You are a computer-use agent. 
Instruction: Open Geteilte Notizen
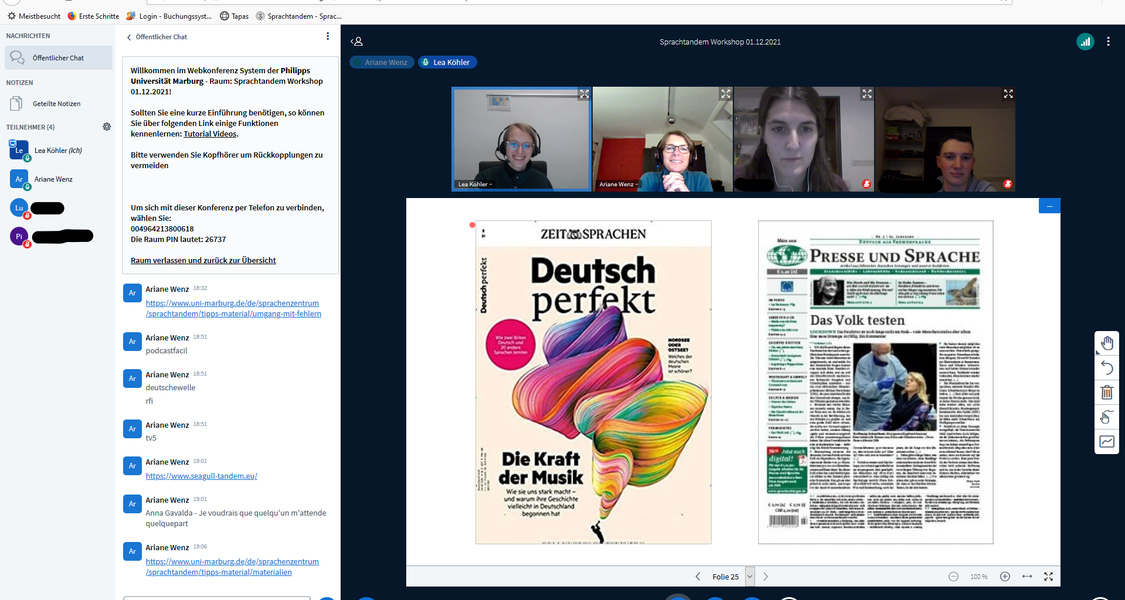pyautogui.click(x=57, y=103)
